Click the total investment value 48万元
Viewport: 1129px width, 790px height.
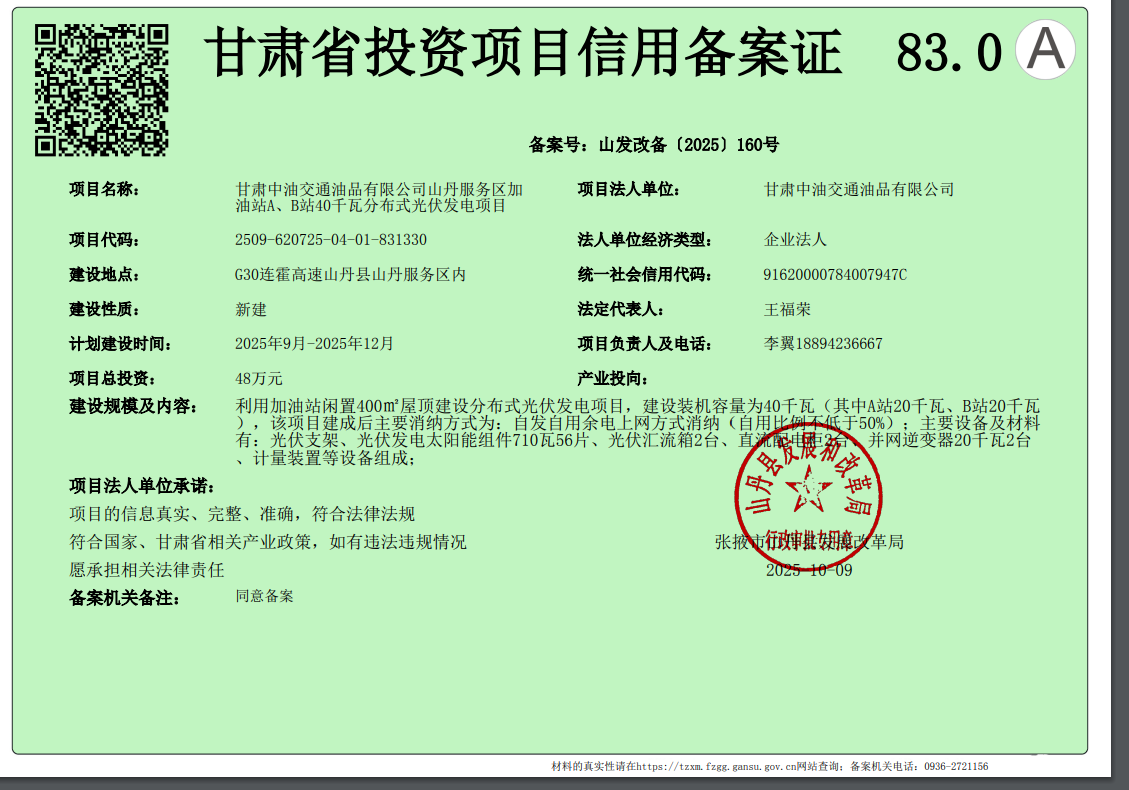[x=259, y=379]
